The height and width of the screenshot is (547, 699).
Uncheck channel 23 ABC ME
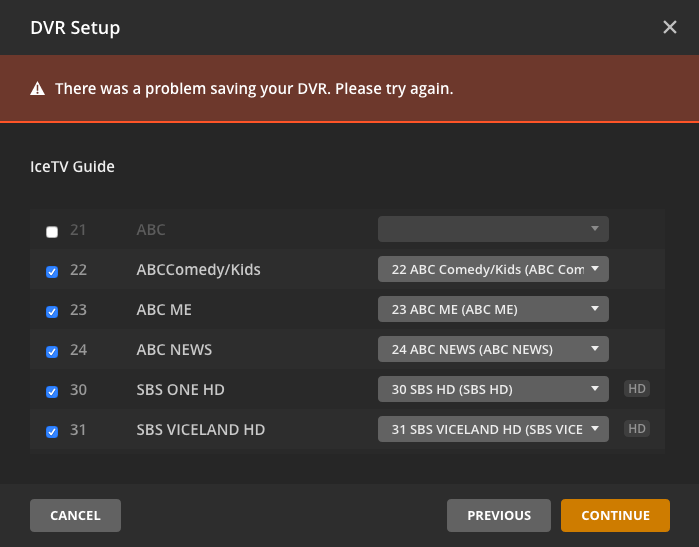click(52, 312)
